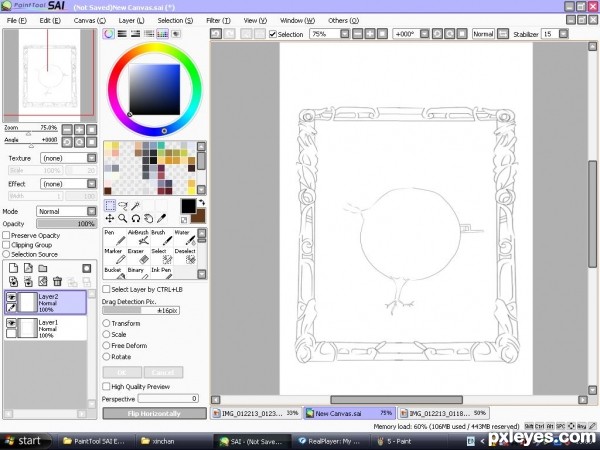The image size is (600, 450).
Task: Toggle the Selection checkbox in toolbar
Action: click(273, 34)
